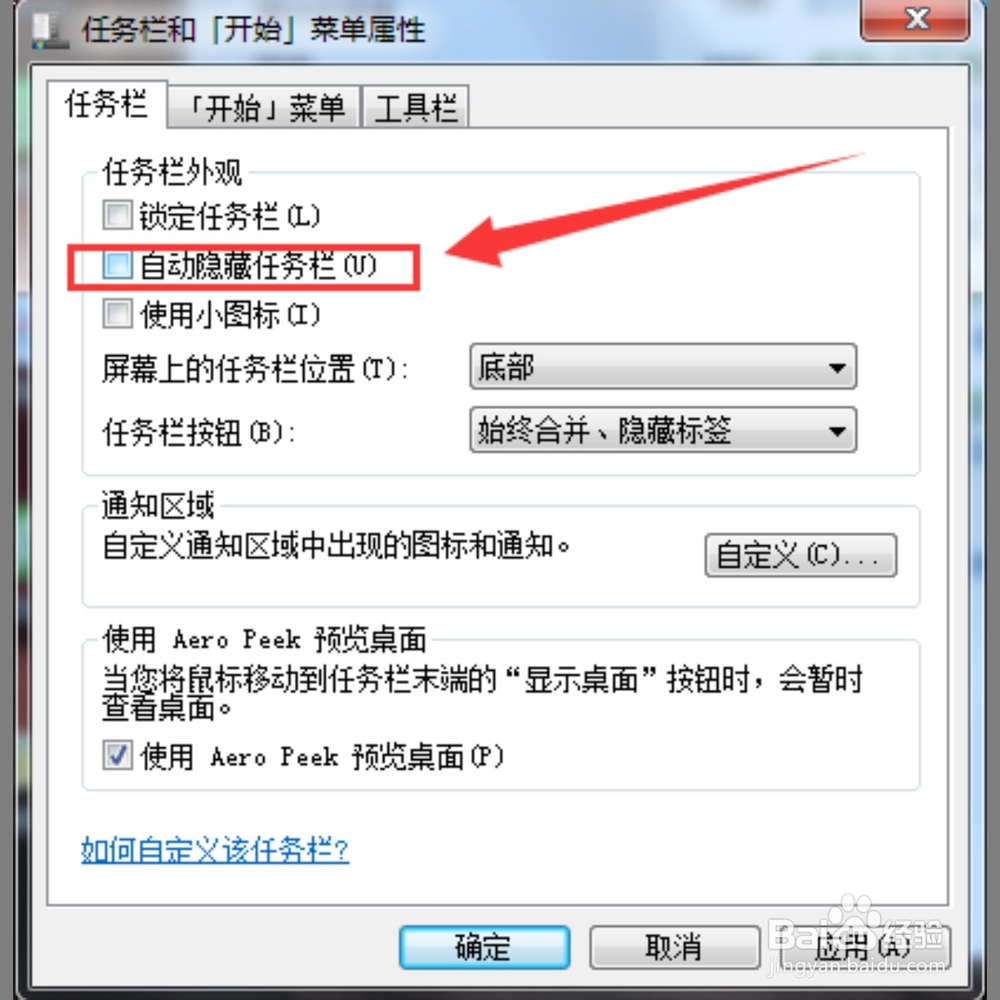Uncheck 使用 Aero Peek 预览桌面 checkbox
The image size is (1000, 1000).
[117, 756]
